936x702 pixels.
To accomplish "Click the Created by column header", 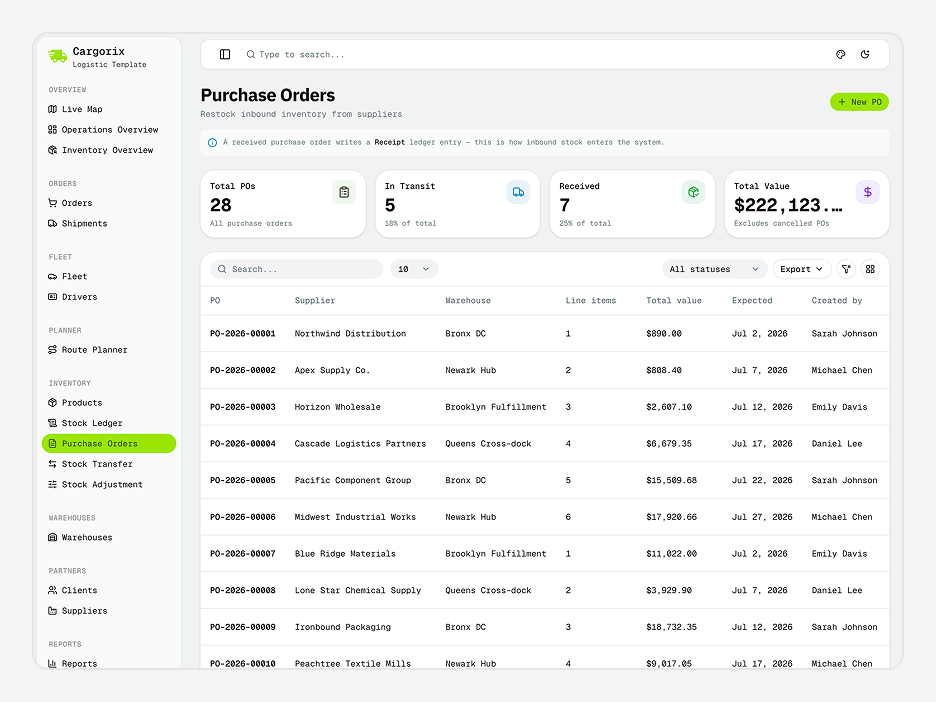I will (x=837, y=301).
